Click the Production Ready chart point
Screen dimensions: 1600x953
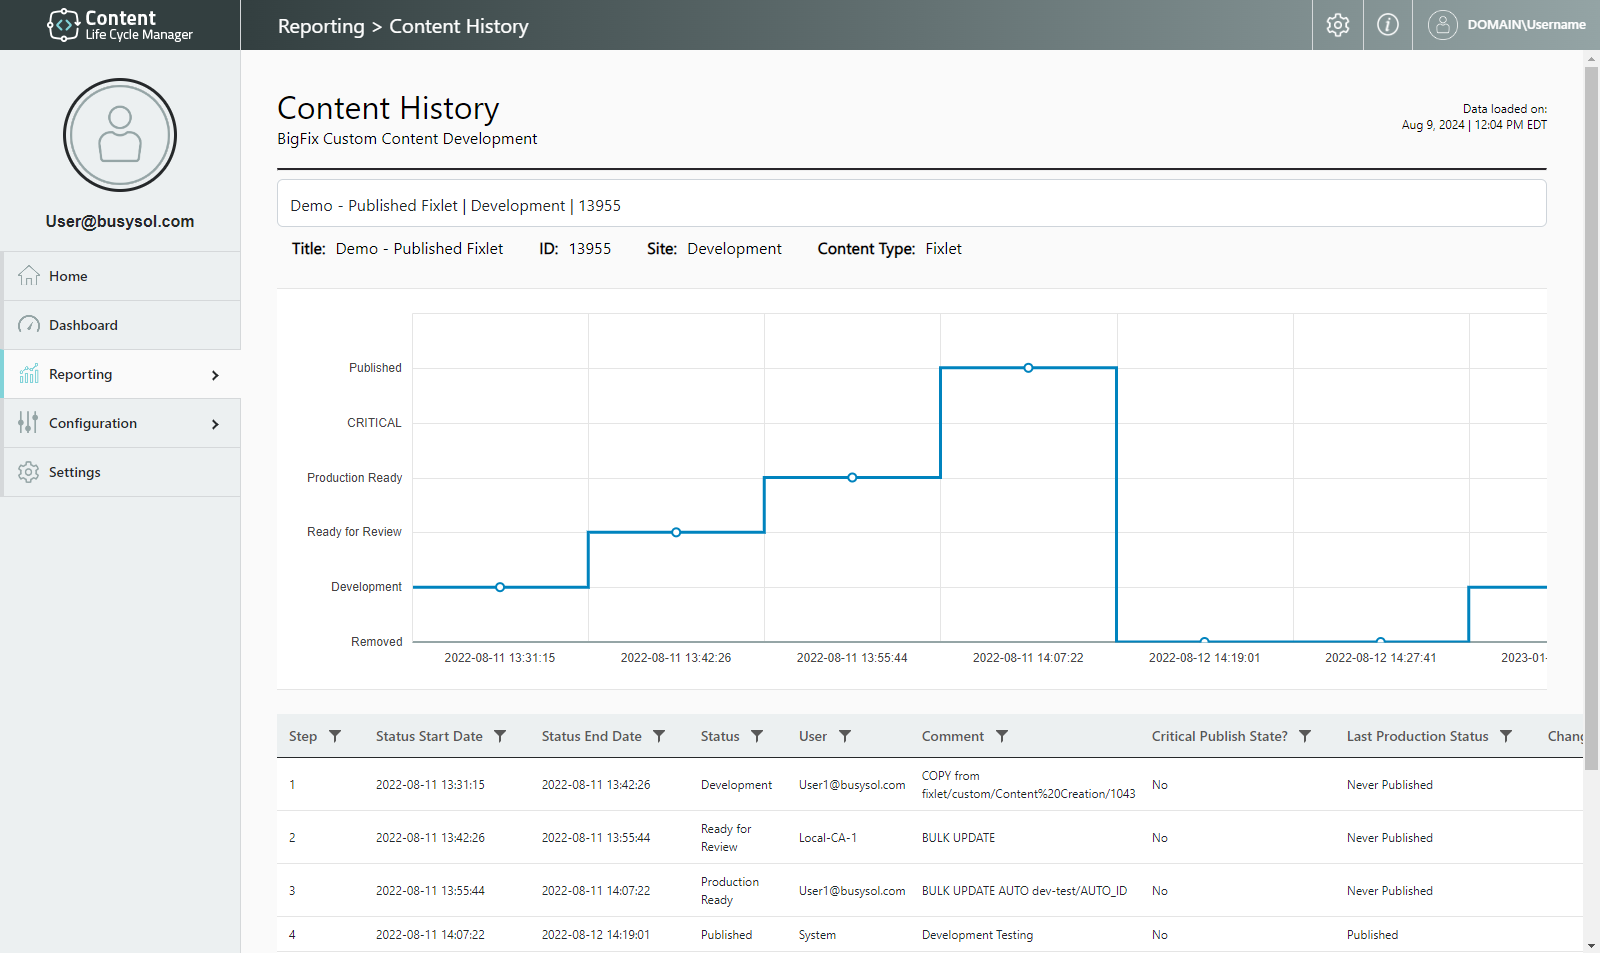[852, 477]
